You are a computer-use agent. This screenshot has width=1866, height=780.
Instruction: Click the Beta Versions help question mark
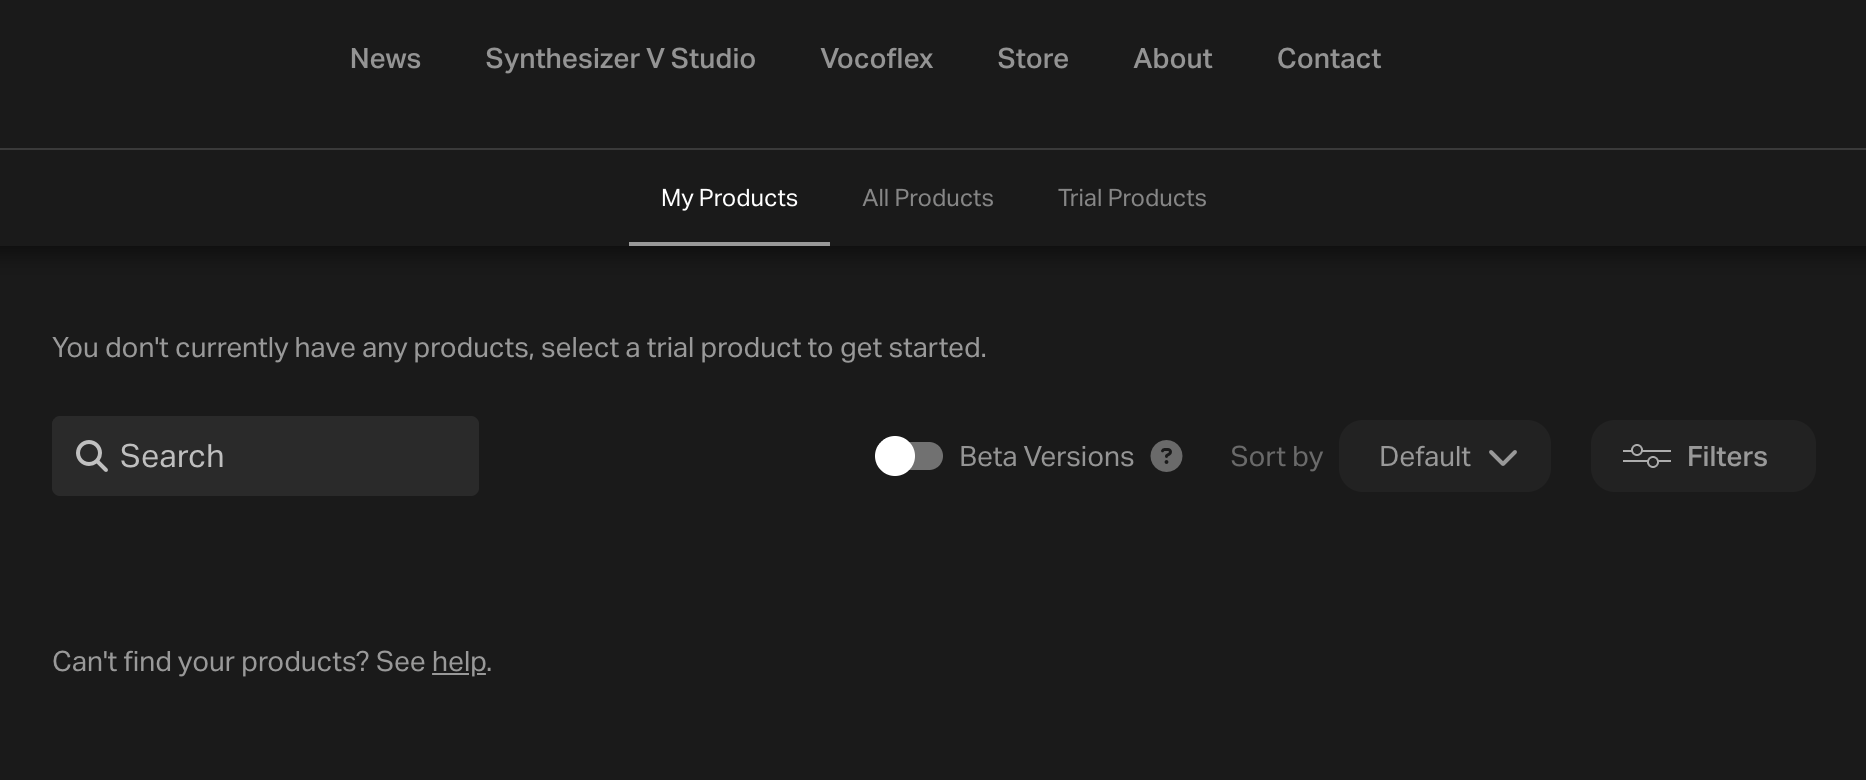1166,456
